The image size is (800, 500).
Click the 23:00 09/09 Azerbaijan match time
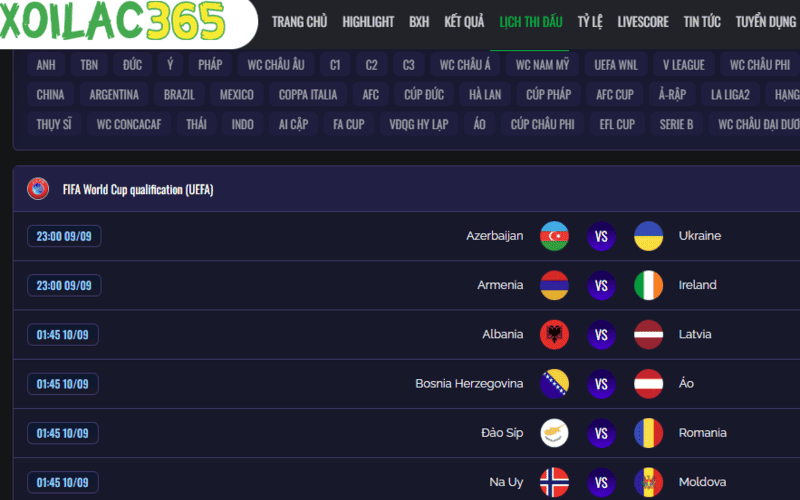64,236
